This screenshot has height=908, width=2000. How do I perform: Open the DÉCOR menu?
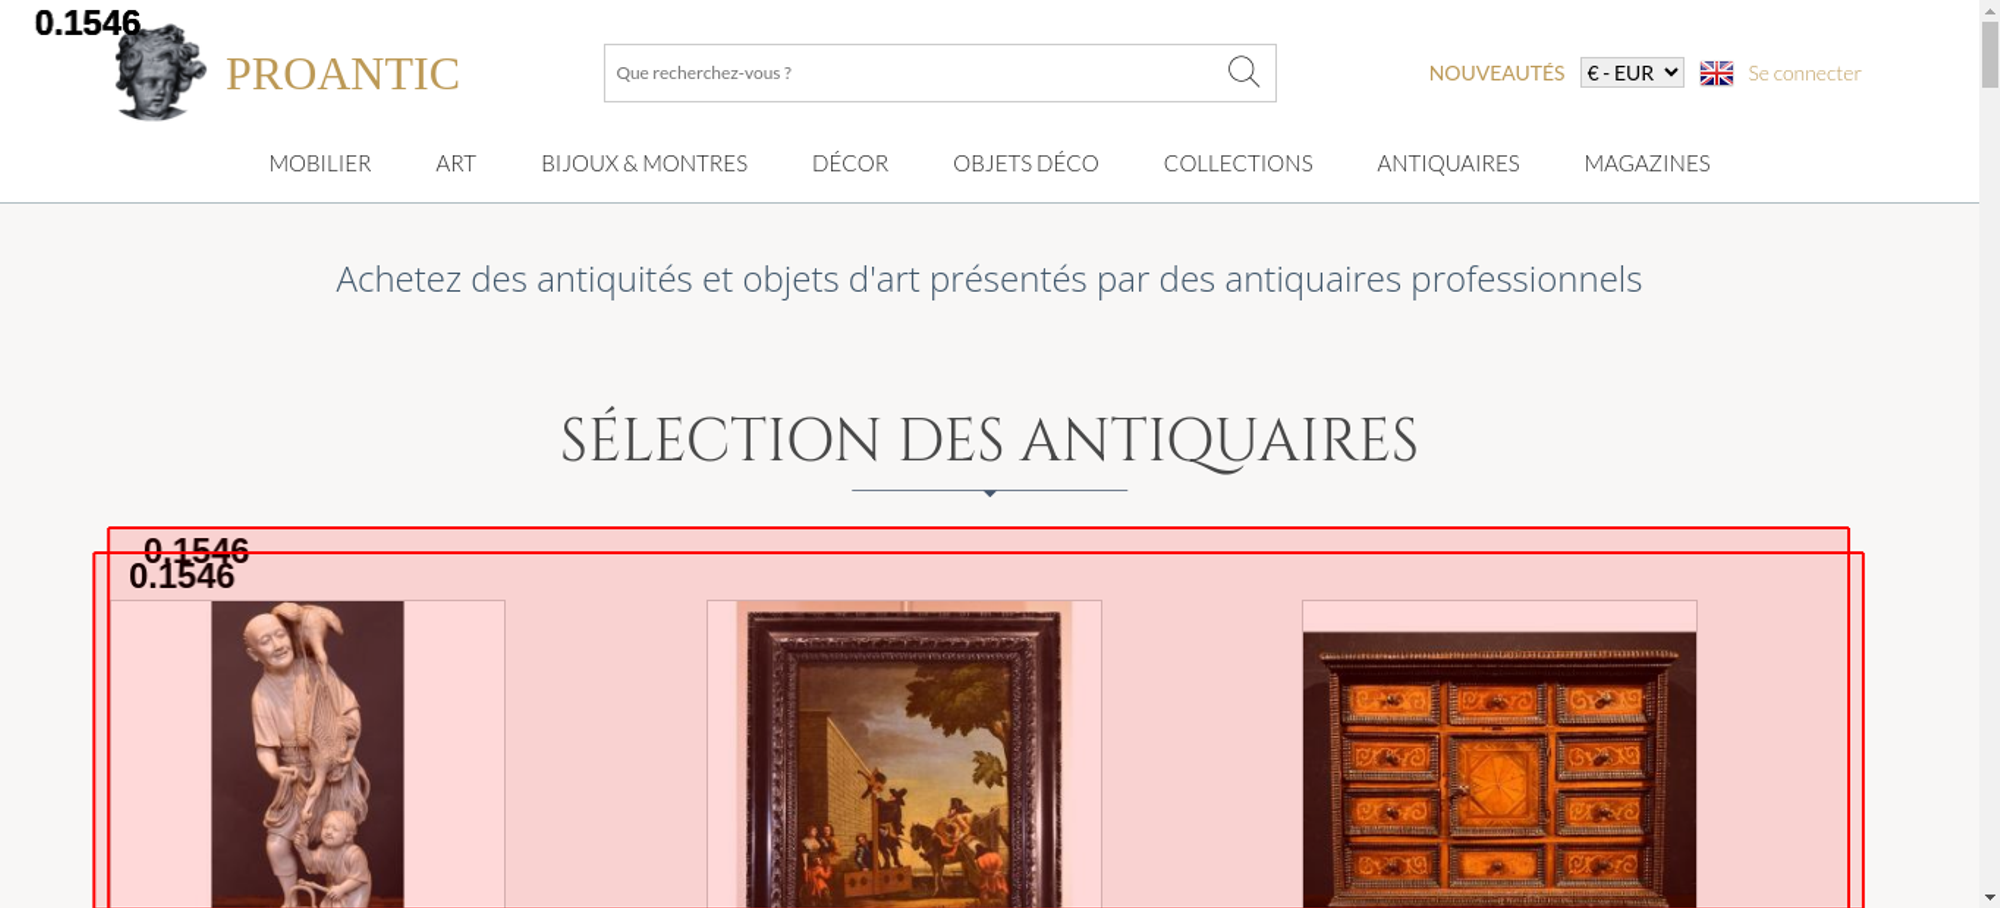(x=850, y=163)
